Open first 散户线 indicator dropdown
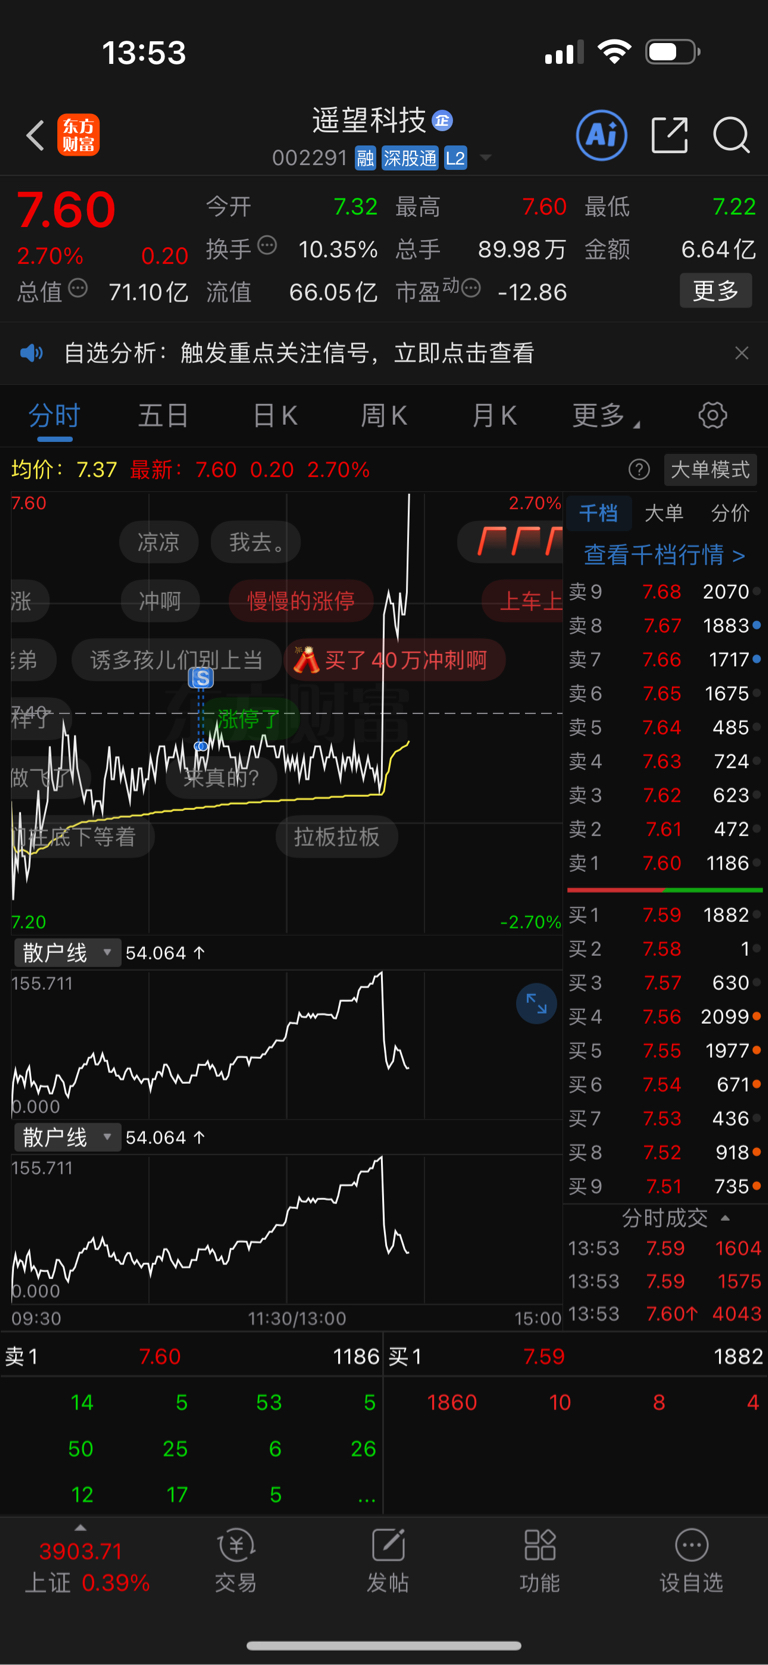The height and width of the screenshot is (1665, 768). pos(67,953)
